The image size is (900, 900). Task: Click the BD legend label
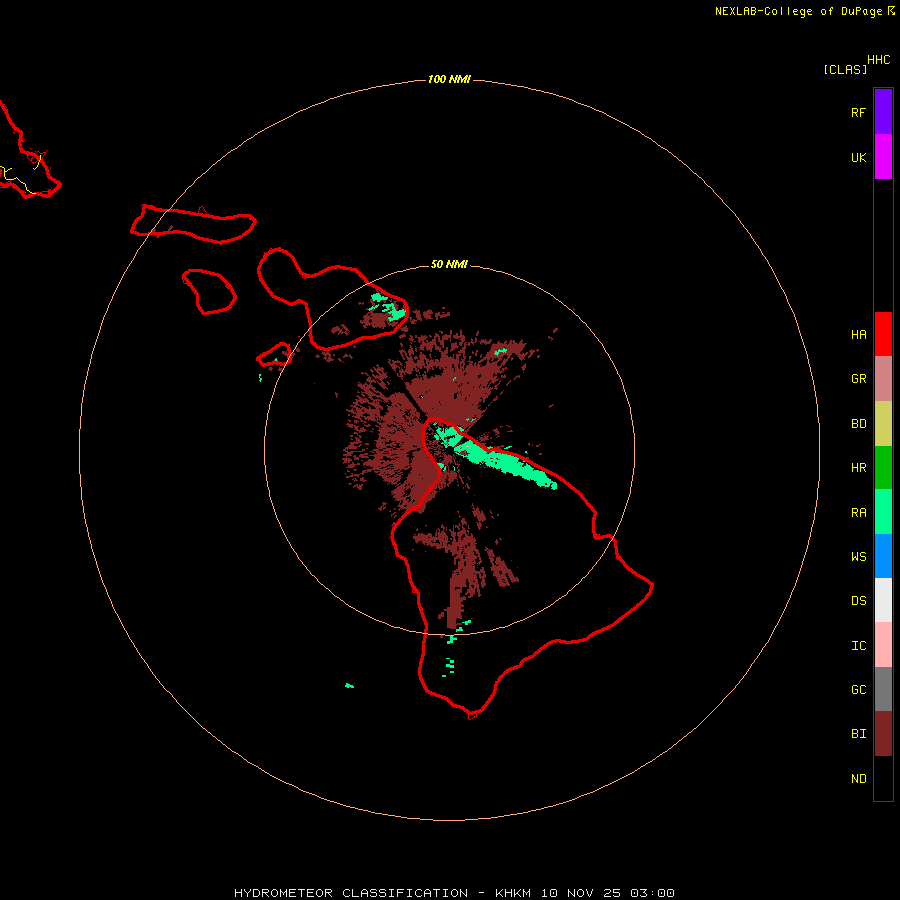858,424
